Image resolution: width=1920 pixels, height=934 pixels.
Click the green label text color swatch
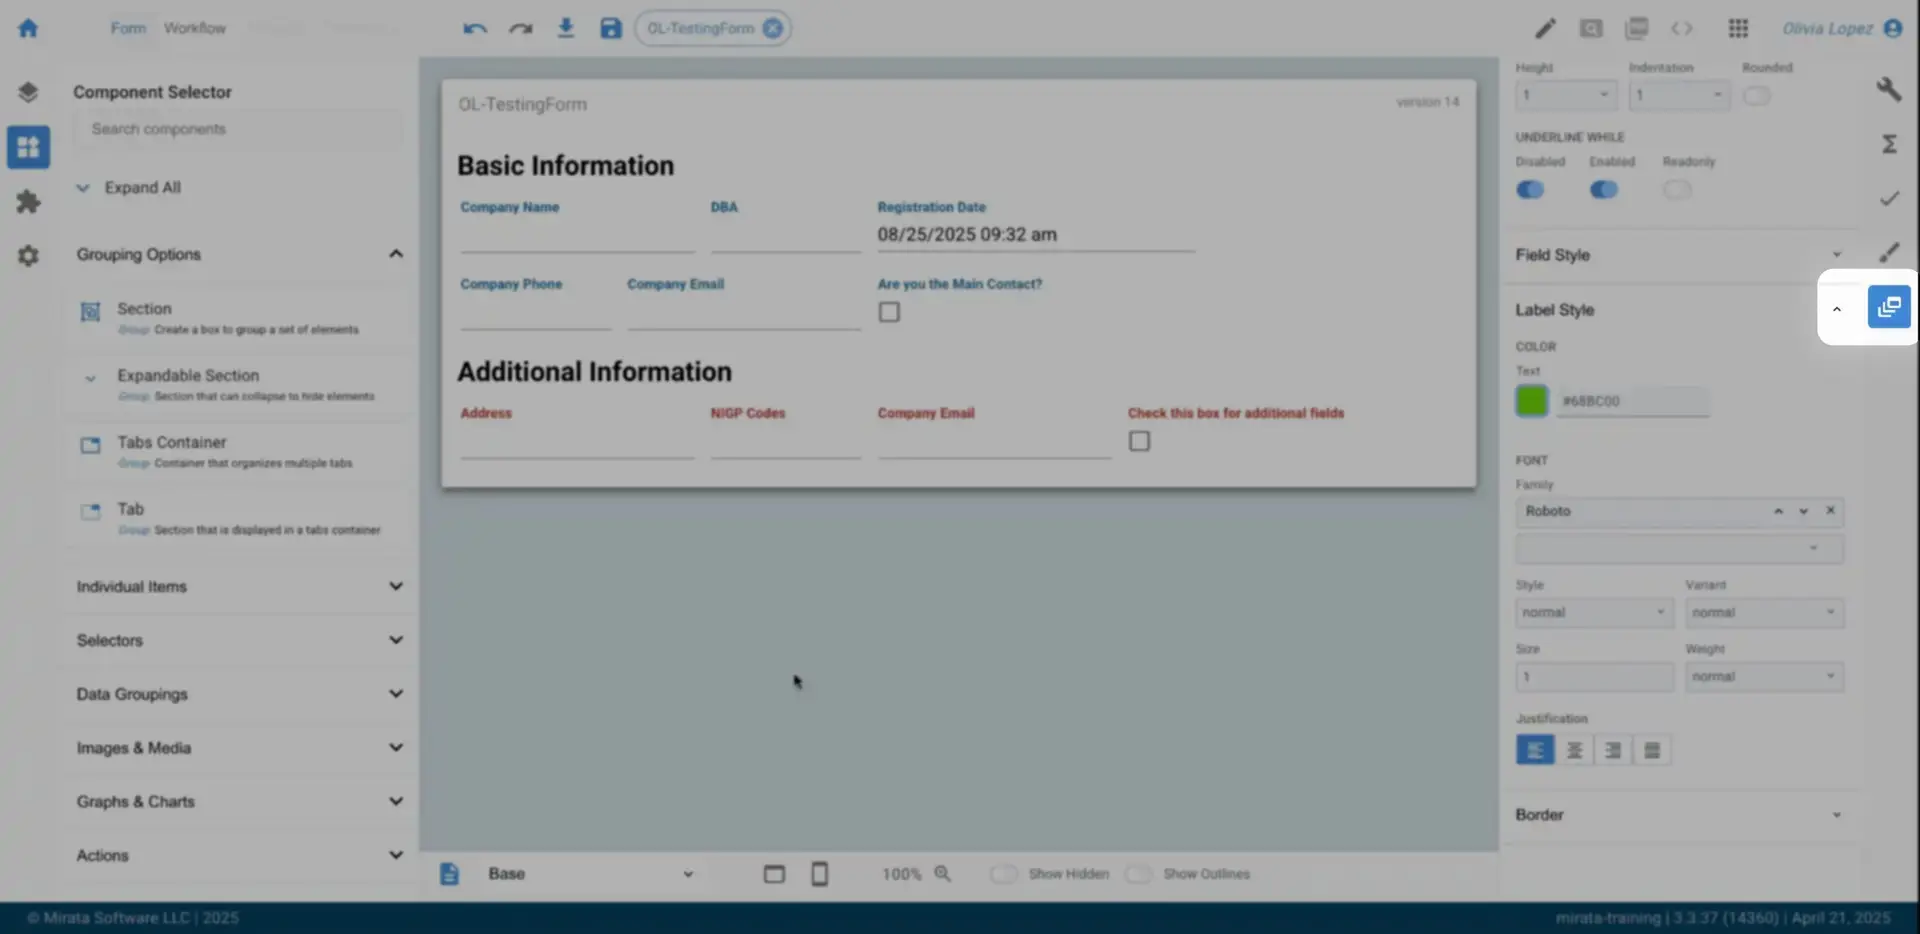coord(1533,401)
